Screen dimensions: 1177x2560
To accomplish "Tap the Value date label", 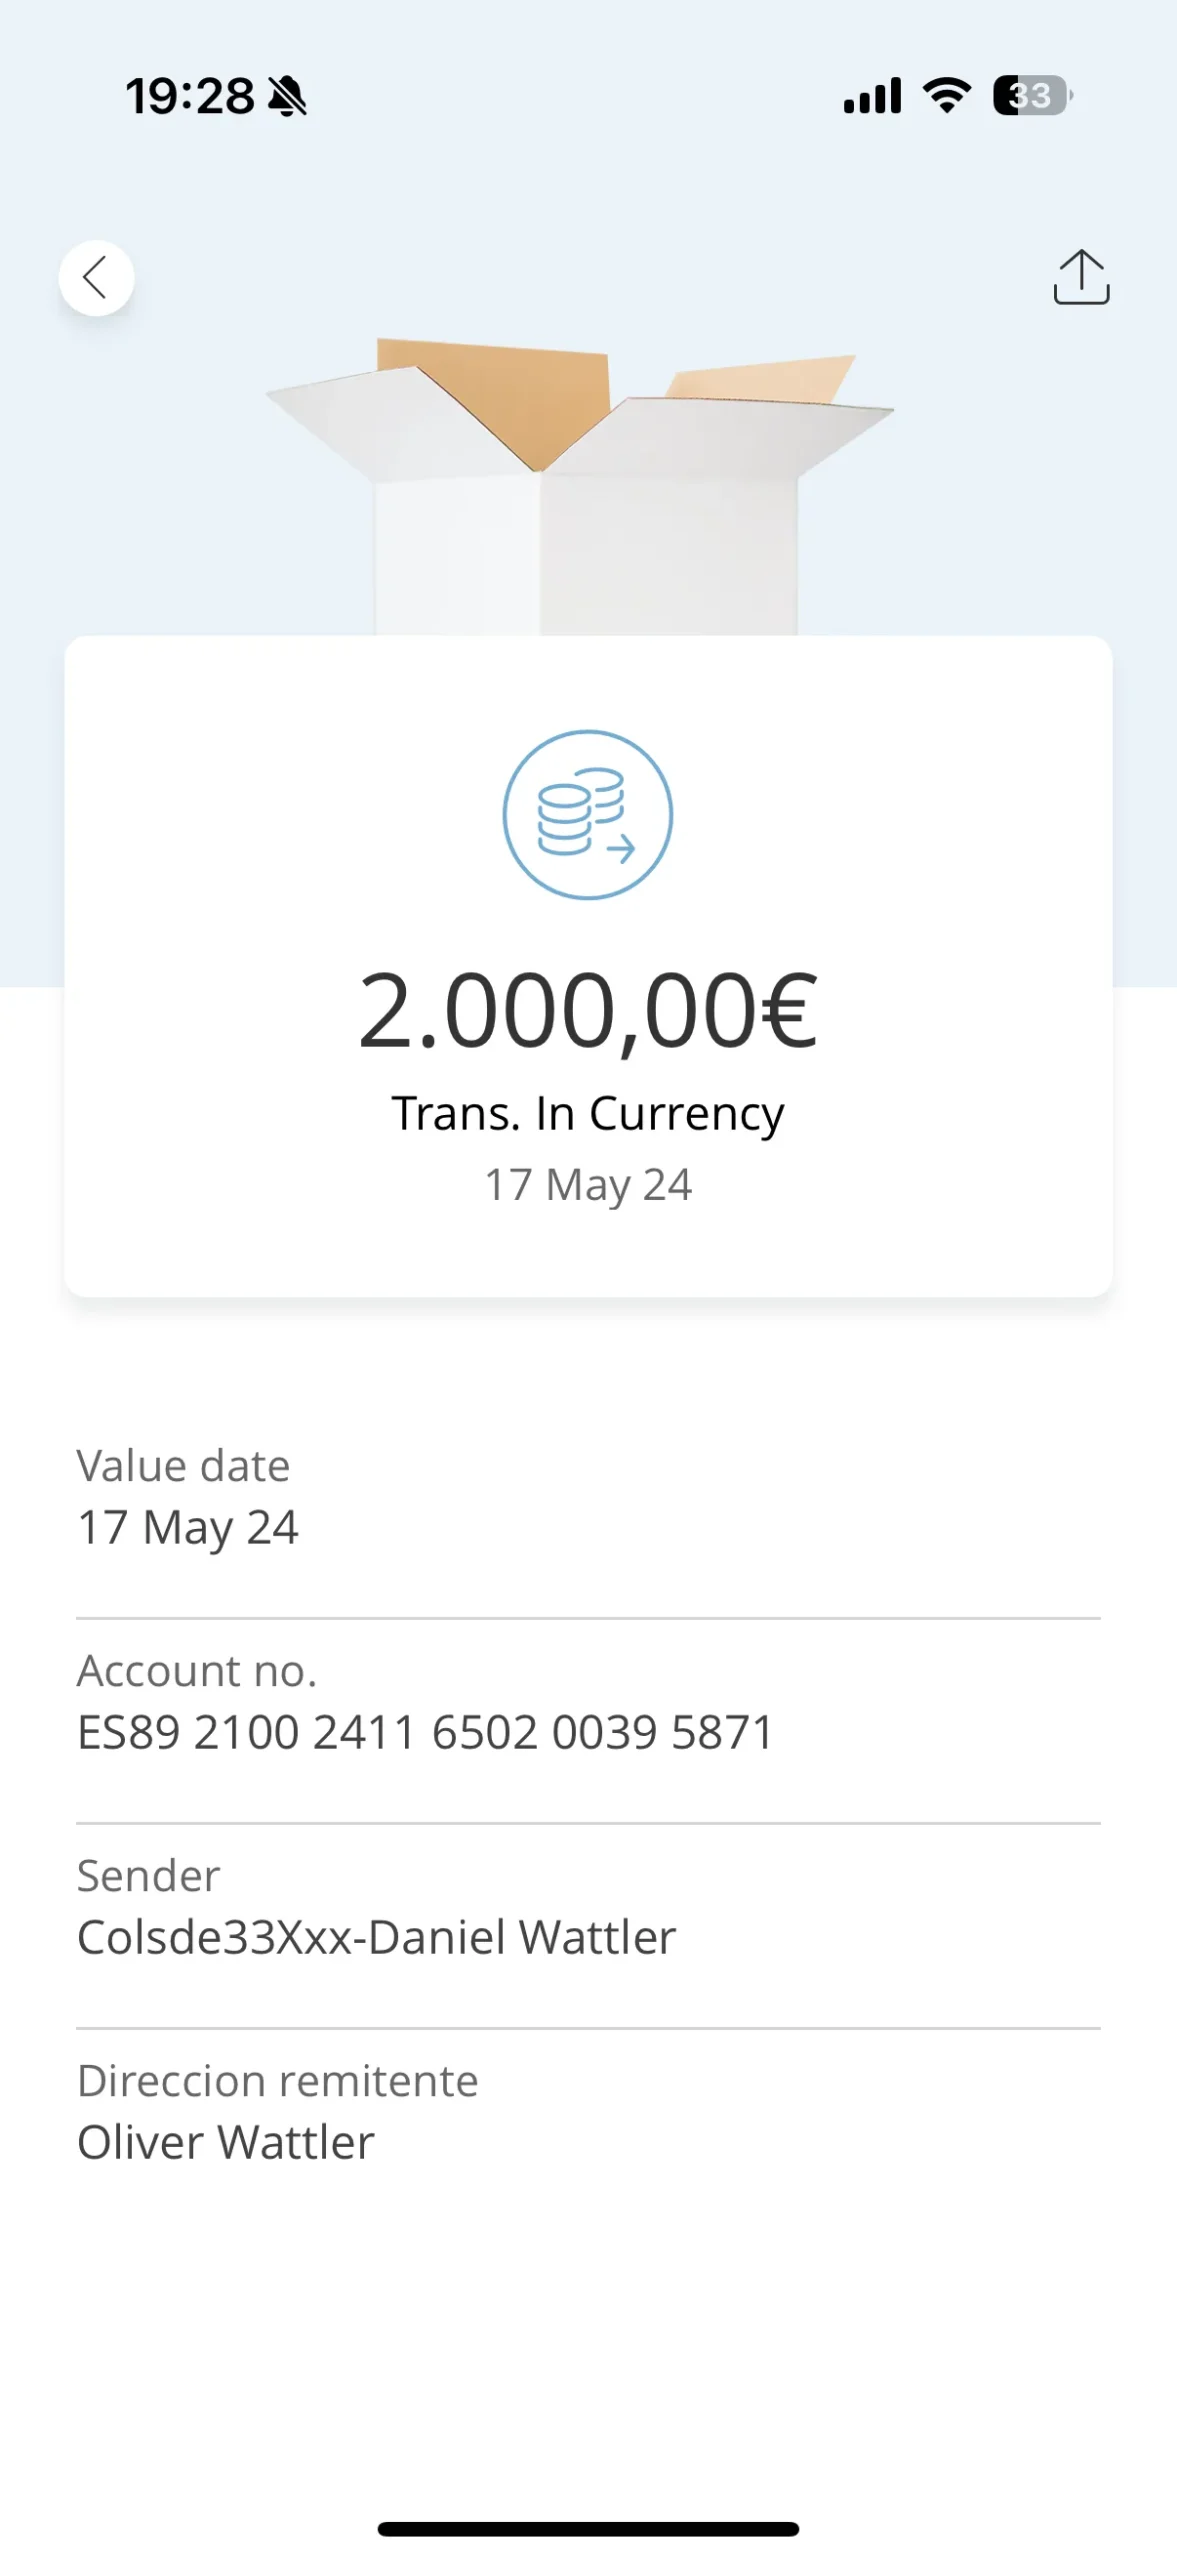I will coord(184,1466).
